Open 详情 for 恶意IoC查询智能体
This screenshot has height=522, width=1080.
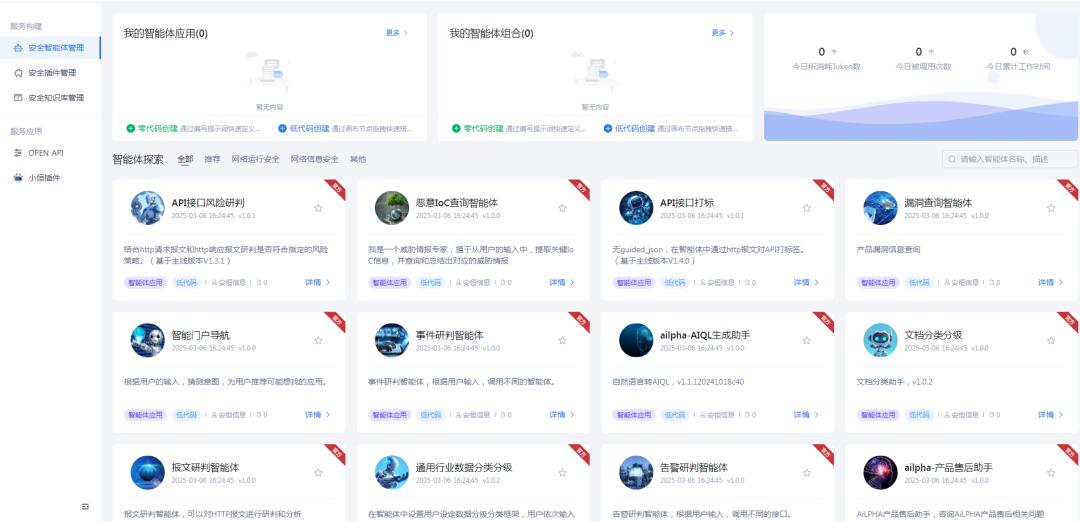(562, 282)
